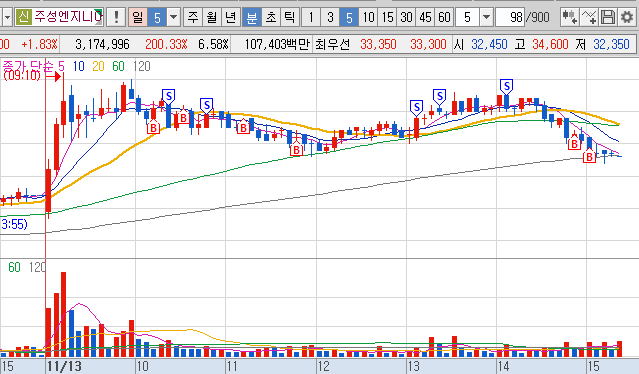639x374 pixels.
Task: Click the green 60 price moving average legend
Action: [x=118, y=66]
